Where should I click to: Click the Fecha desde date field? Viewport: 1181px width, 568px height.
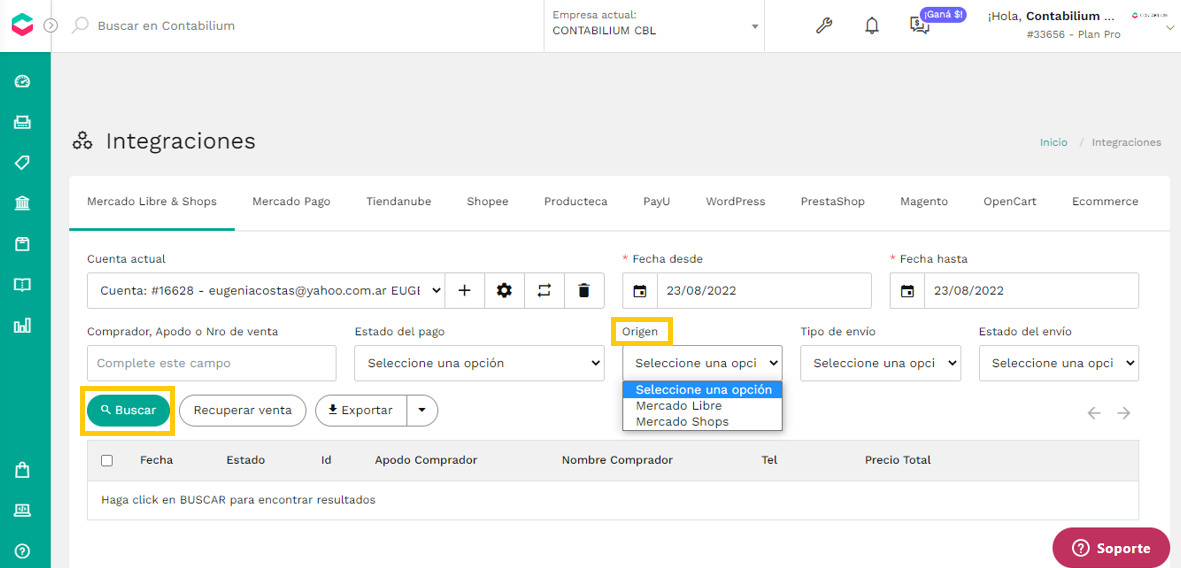[x=764, y=291]
